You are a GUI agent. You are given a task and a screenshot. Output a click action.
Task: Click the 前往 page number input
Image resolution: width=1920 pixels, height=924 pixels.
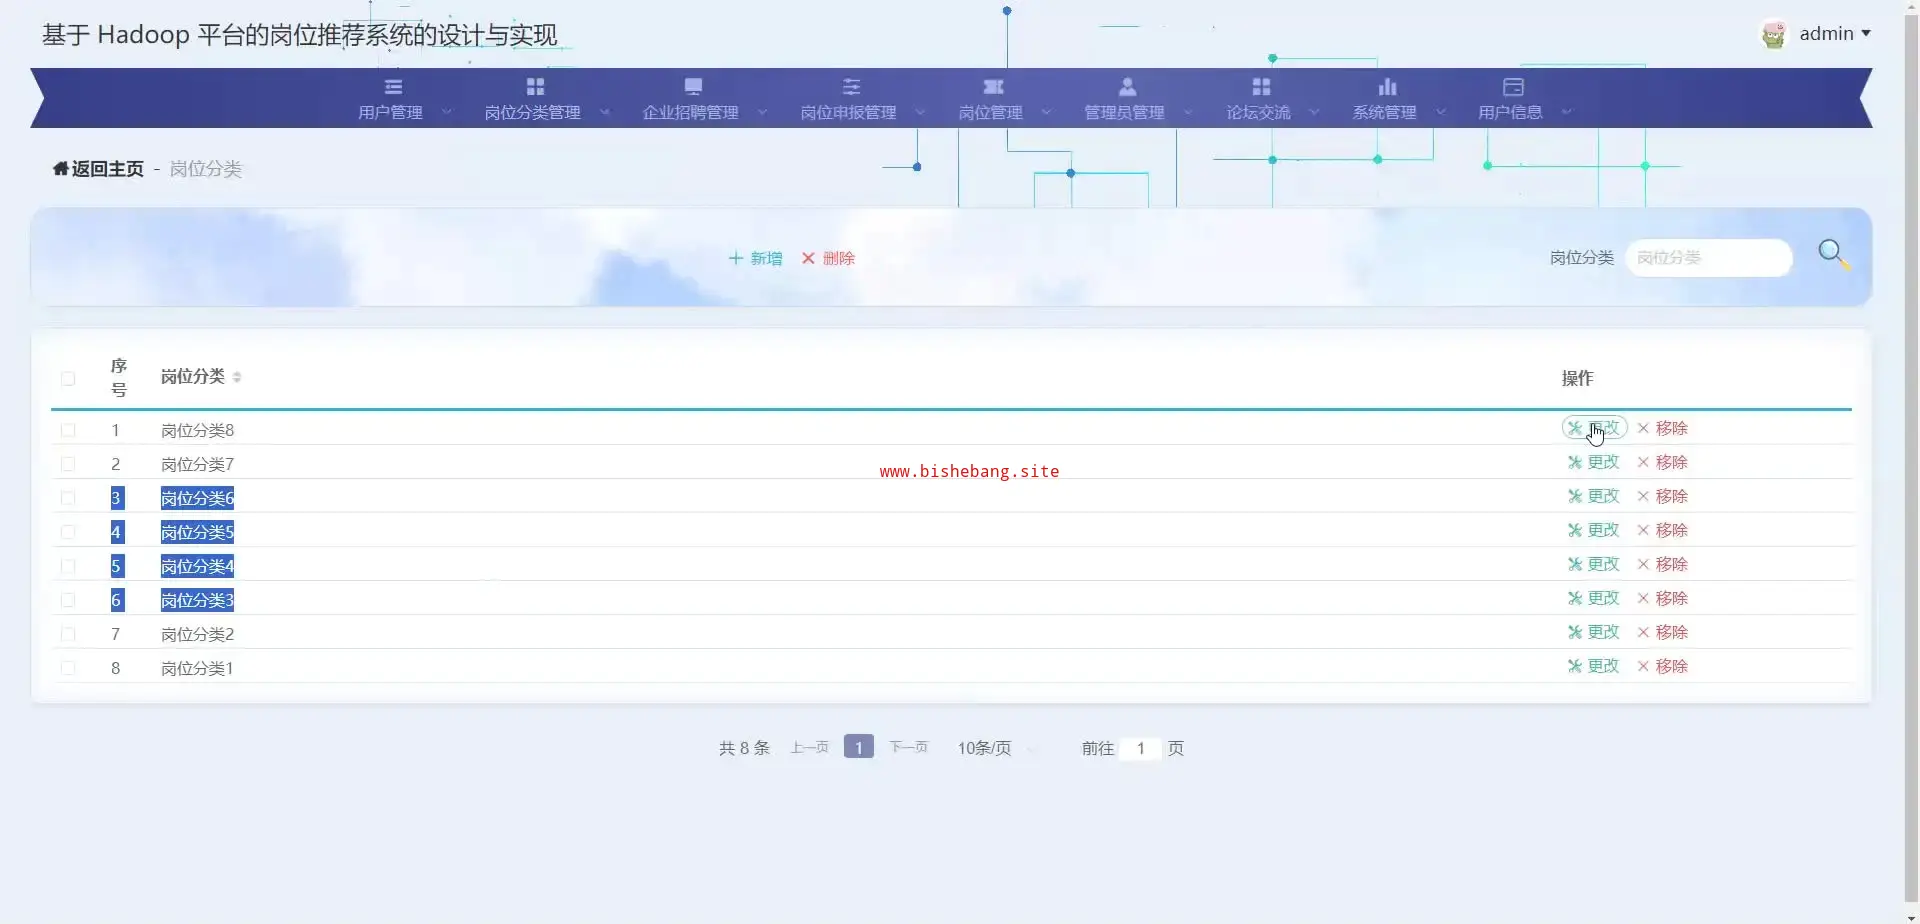(1140, 748)
